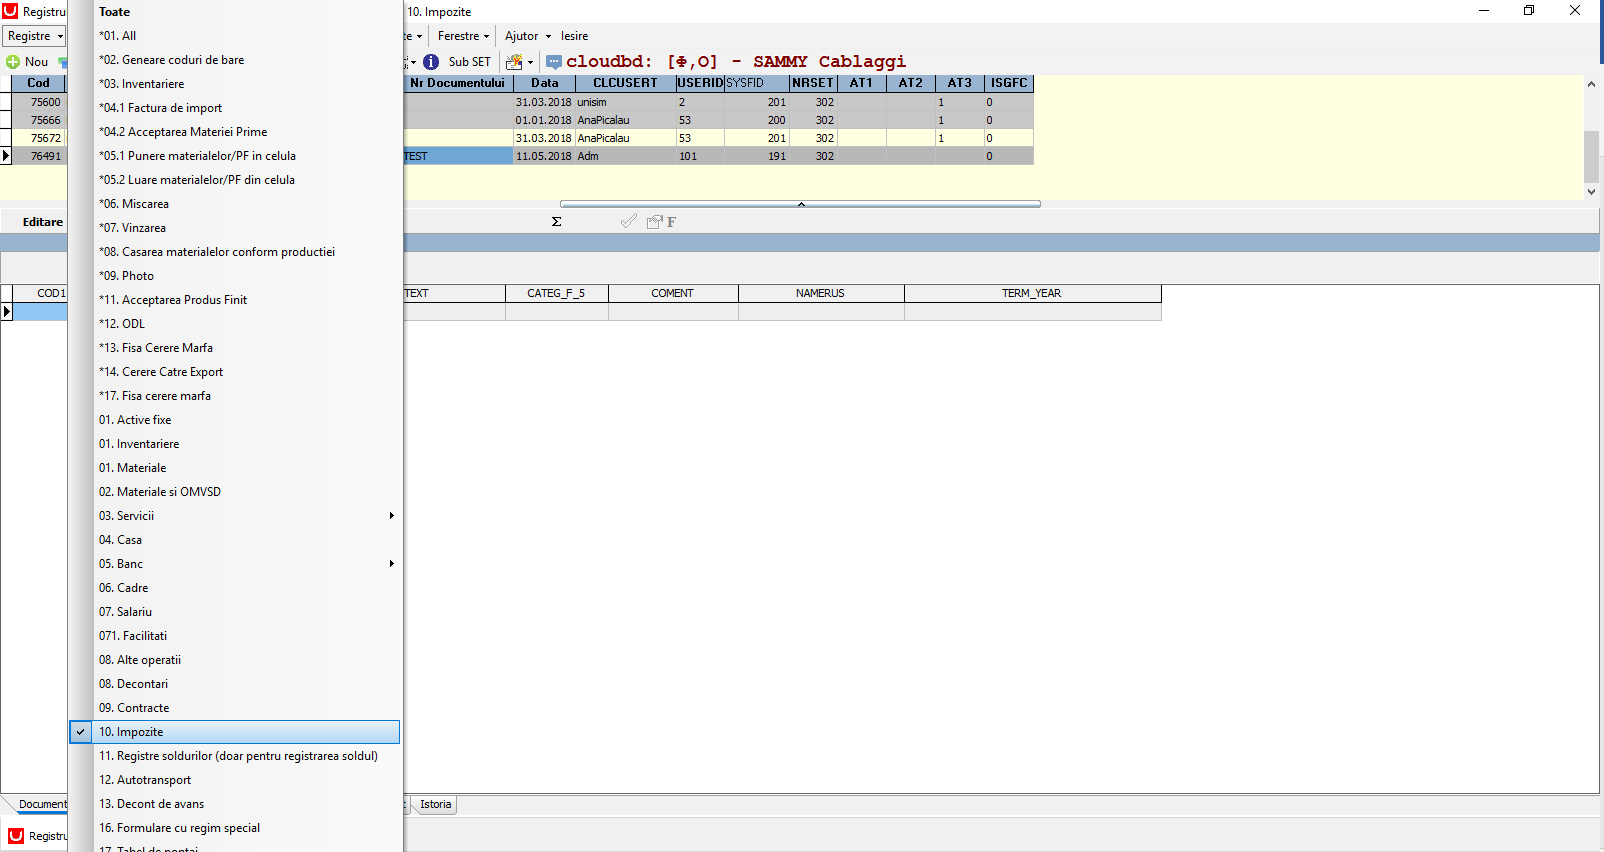Screen dimensions: 1604x852
Task: Open the Ferestre menu dropdown
Action: point(463,36)
